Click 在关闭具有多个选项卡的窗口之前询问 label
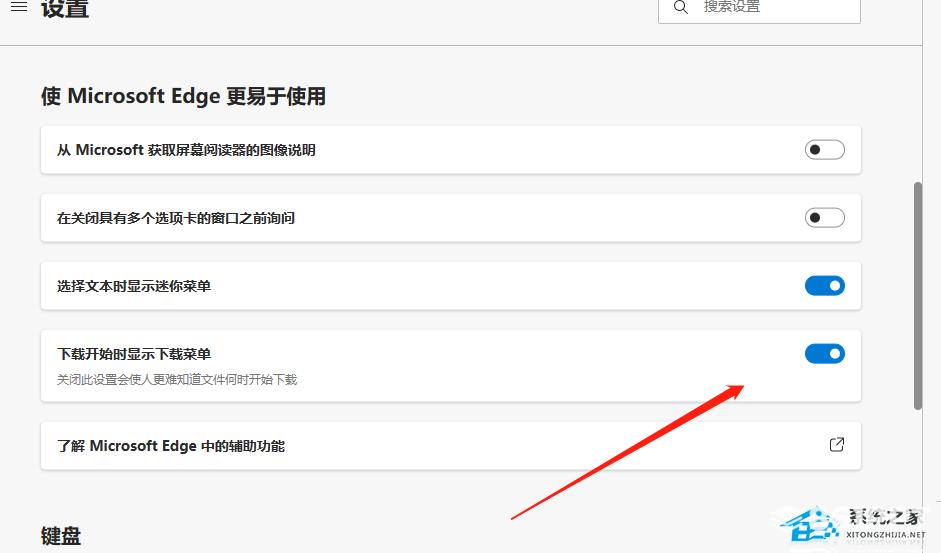 (x=175, y=218)
